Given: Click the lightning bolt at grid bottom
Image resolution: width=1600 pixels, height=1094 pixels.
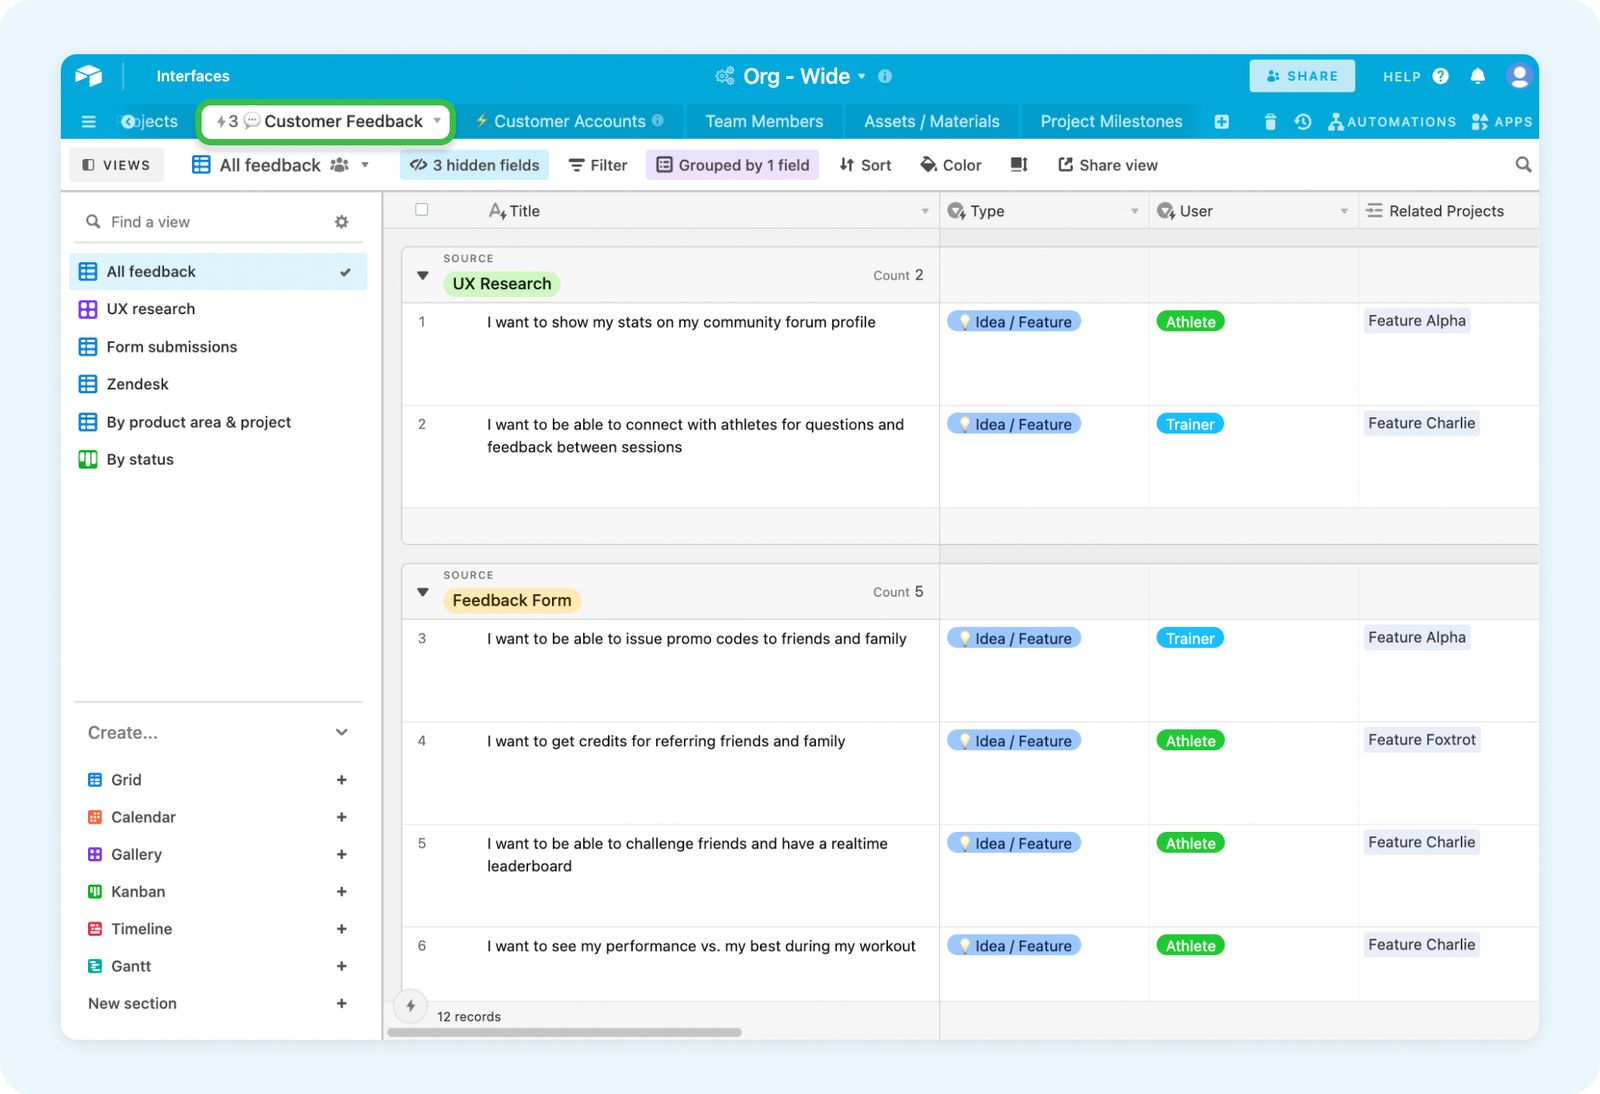Looking at the screenshot, I should (411, 1006).
